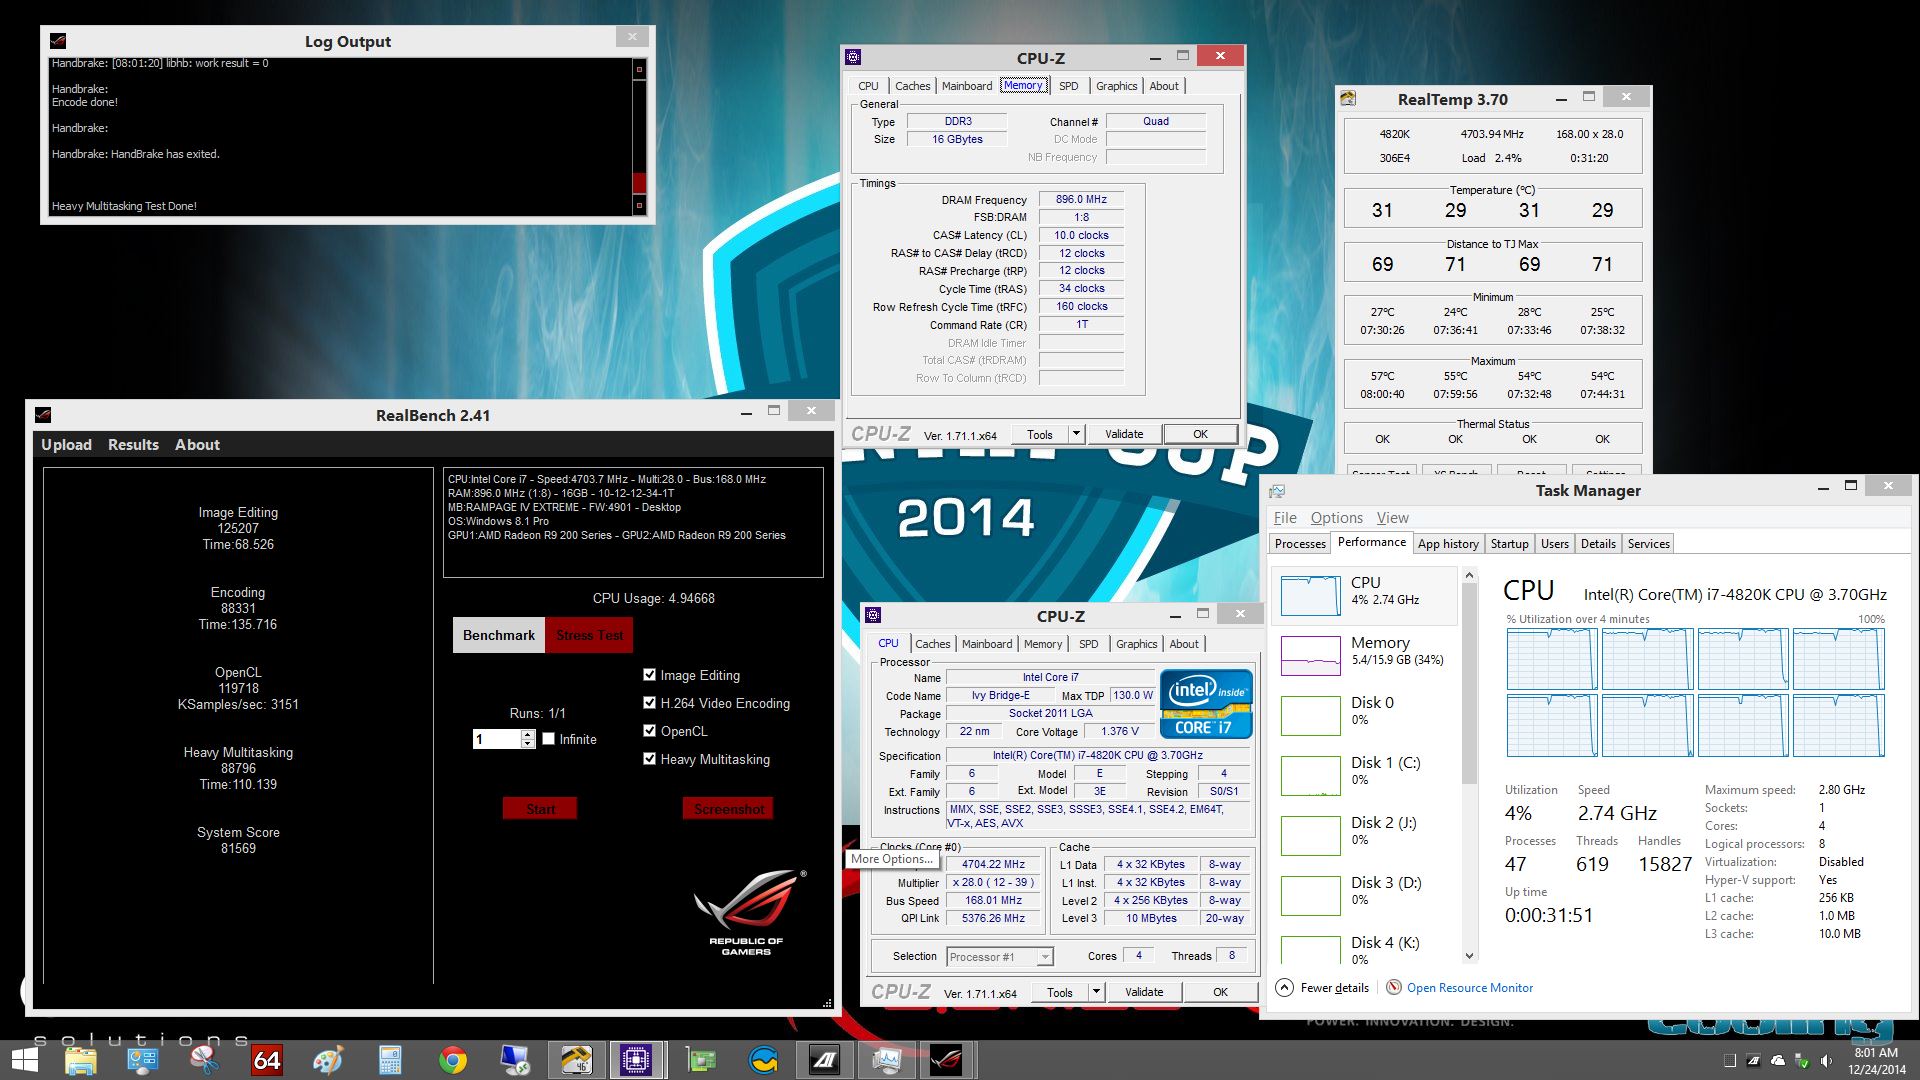Open green graphics card icon on taskbar
1920x1080 pixels.
pyautogui.click(x=701, y=1059)
